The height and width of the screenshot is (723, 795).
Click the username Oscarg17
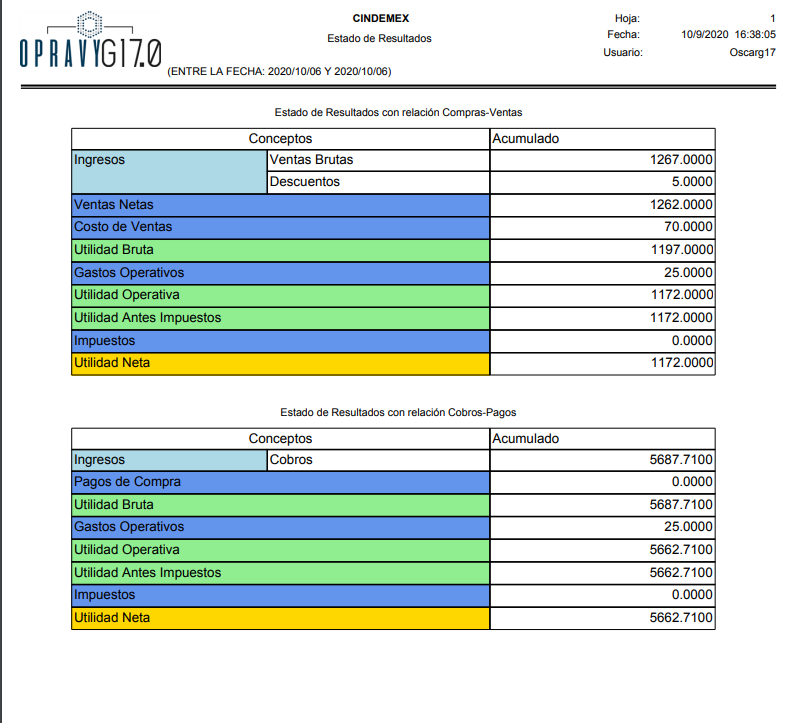click(752, 53)
